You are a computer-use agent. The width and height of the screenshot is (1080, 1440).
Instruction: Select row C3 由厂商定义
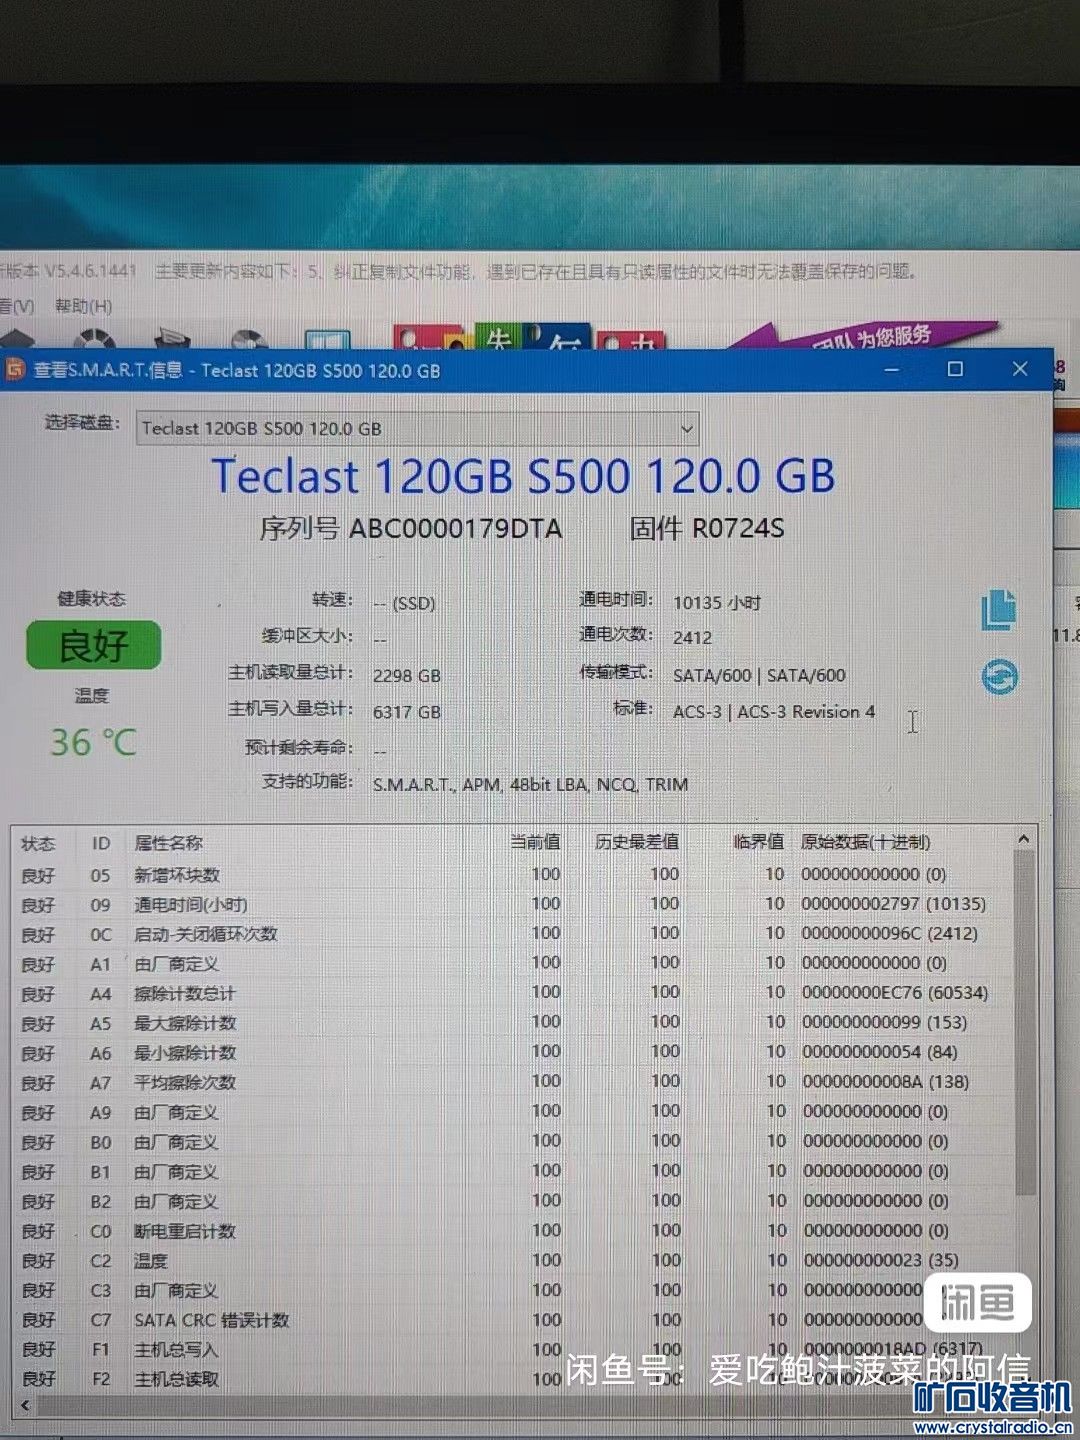pyautogui.click(x=513, y=1290)
